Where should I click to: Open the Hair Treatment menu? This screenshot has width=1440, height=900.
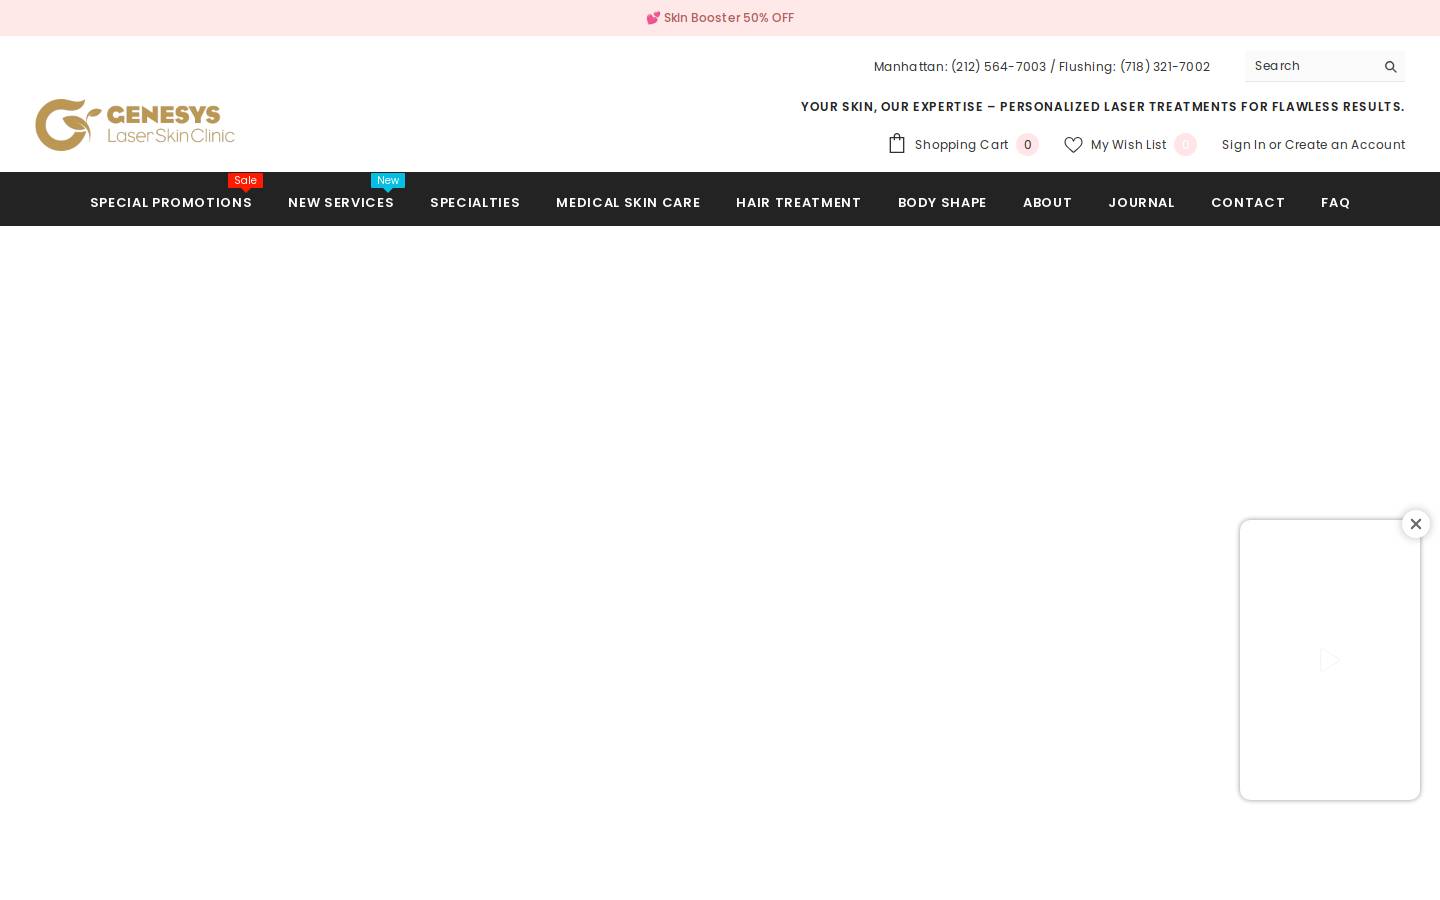point(798,202)
